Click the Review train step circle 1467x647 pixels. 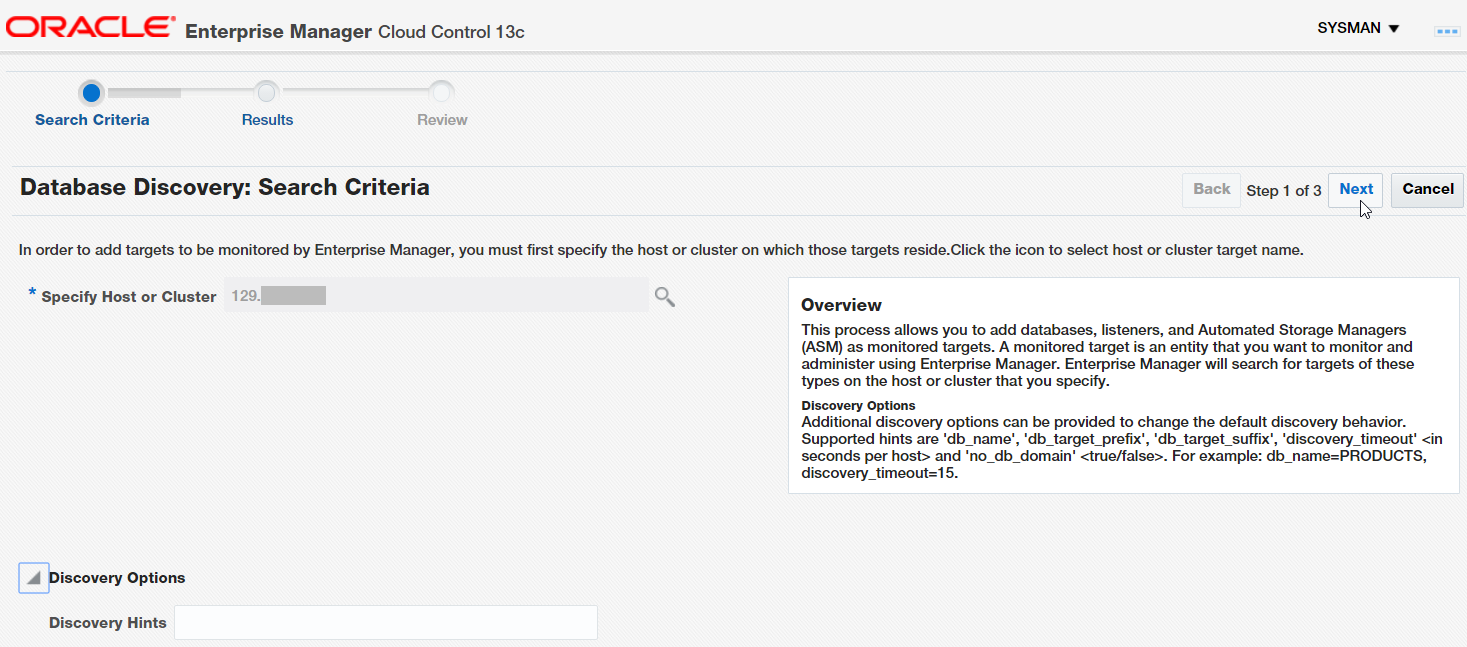point(441,93)
